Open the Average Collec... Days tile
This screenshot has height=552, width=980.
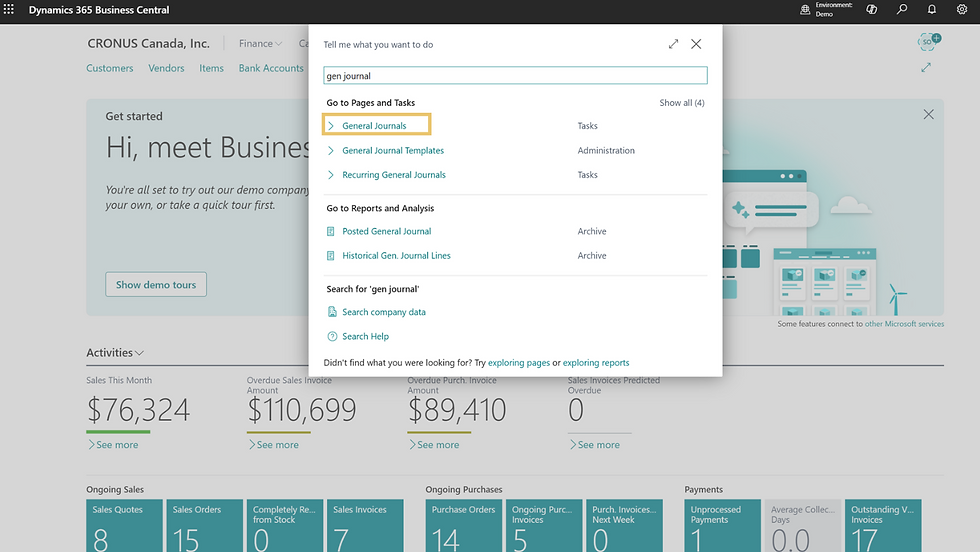(802, 525)
